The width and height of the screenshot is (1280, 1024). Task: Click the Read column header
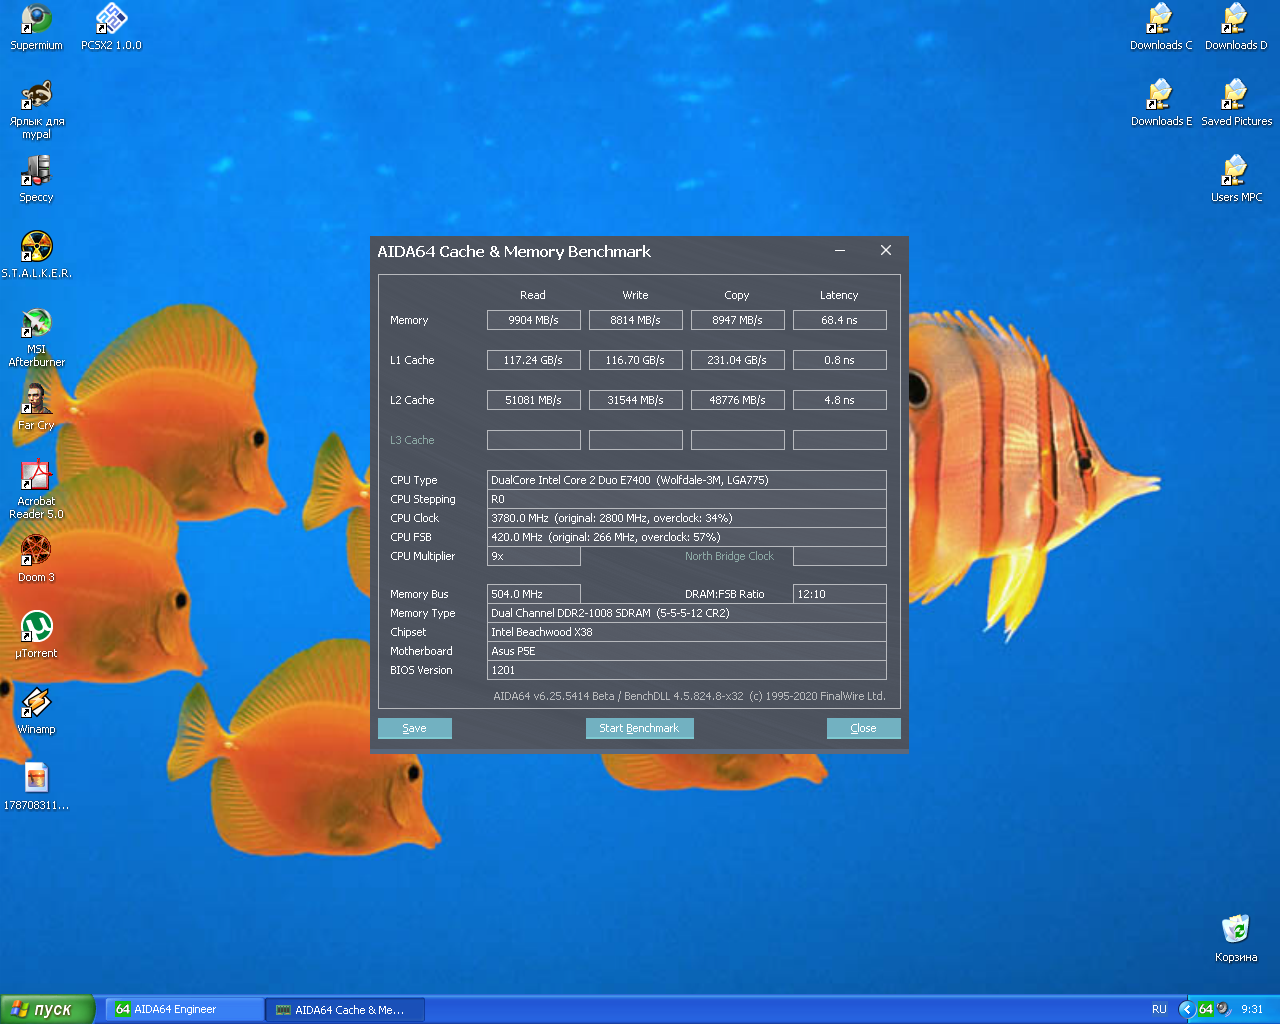click(533, 295)
